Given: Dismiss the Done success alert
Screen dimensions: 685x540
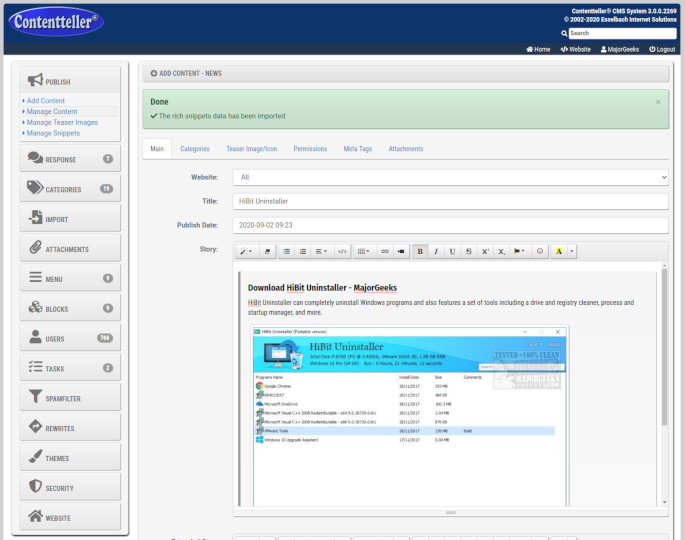Looking at the screenshot, I should click(x=658, y=102).
